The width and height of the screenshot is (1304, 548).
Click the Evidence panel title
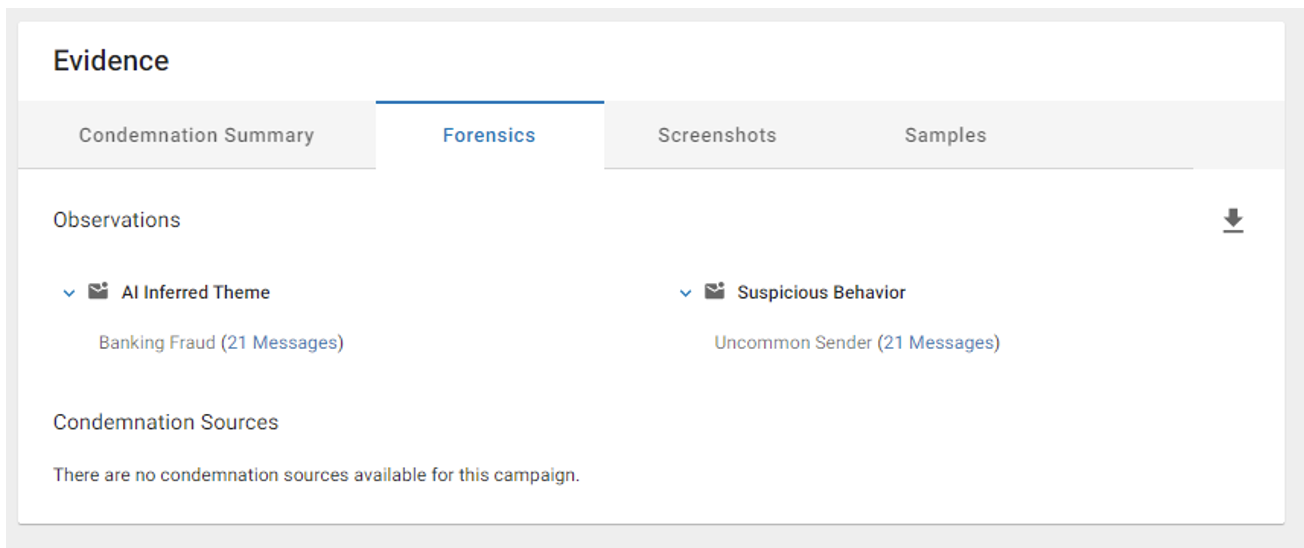[111, 61]
